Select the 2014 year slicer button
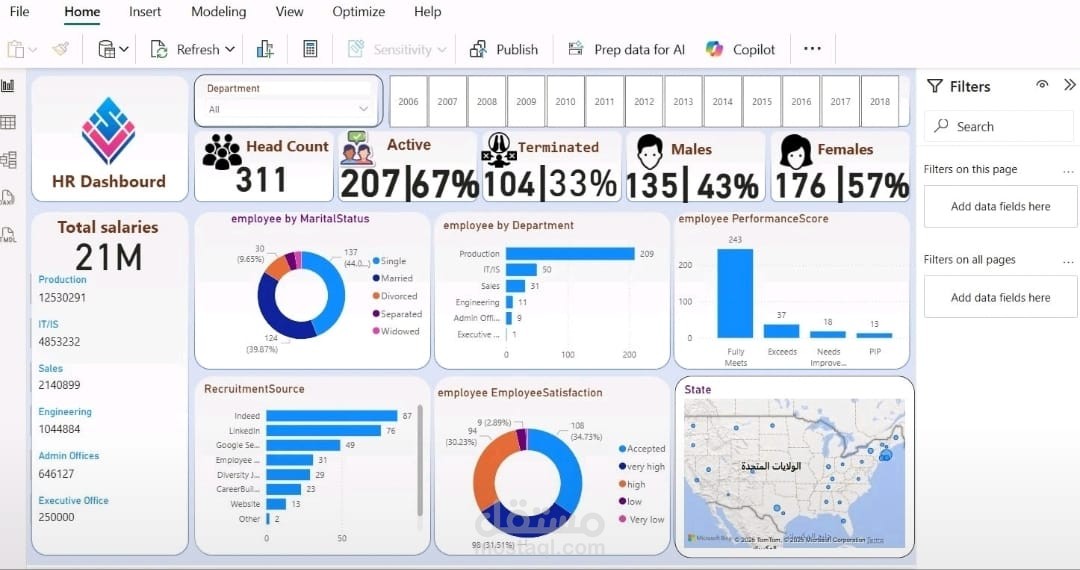This screenshot has height=570, width=1080. [x=723, y=101]
